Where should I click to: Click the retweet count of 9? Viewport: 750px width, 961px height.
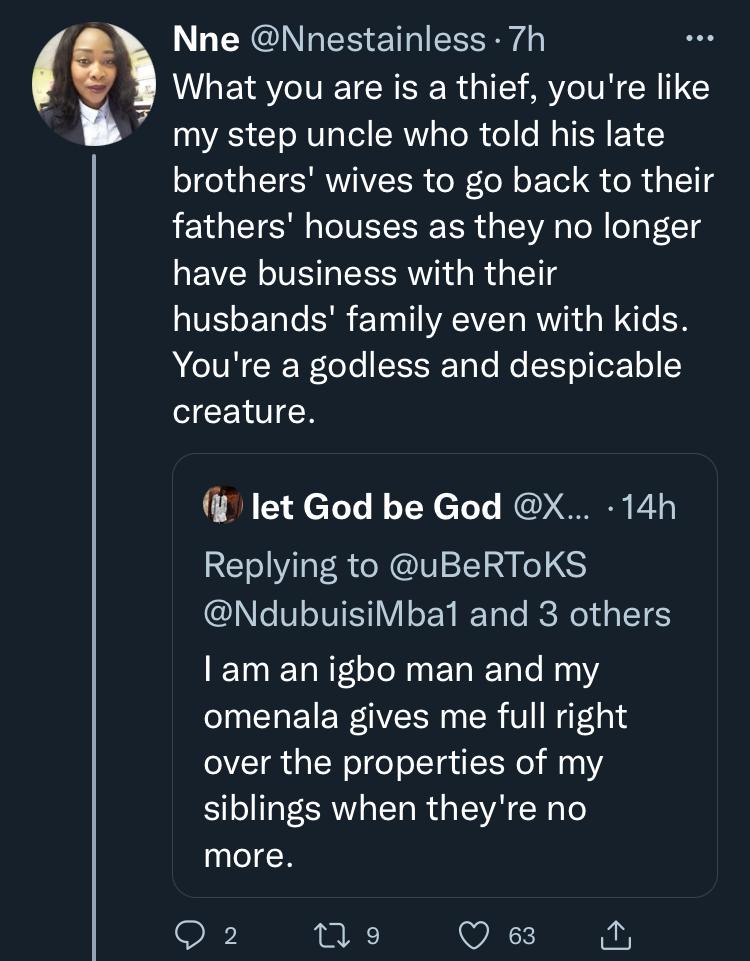click(373, 936)
